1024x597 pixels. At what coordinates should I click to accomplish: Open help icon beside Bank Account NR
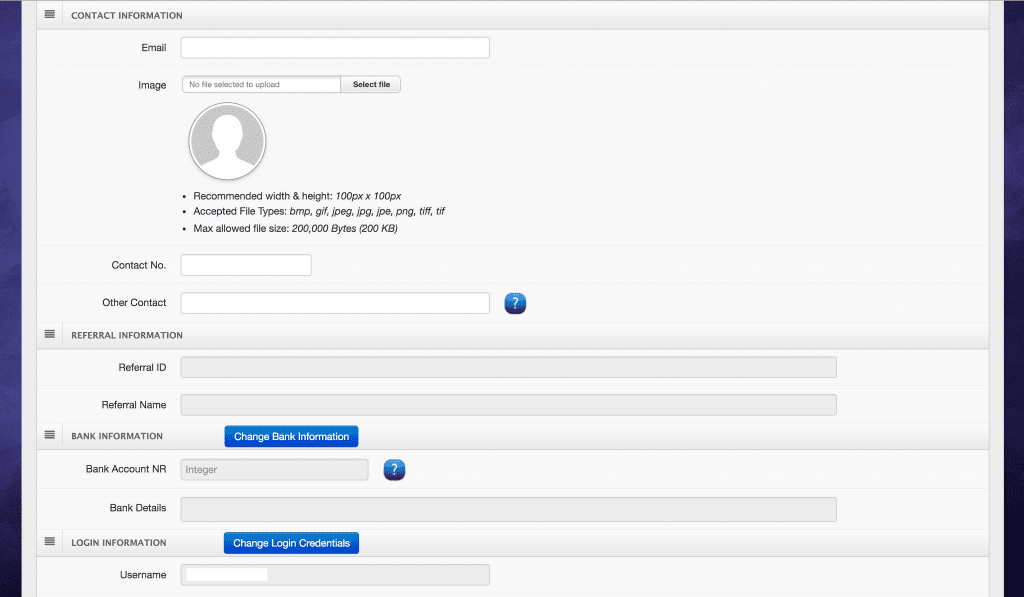394,470
